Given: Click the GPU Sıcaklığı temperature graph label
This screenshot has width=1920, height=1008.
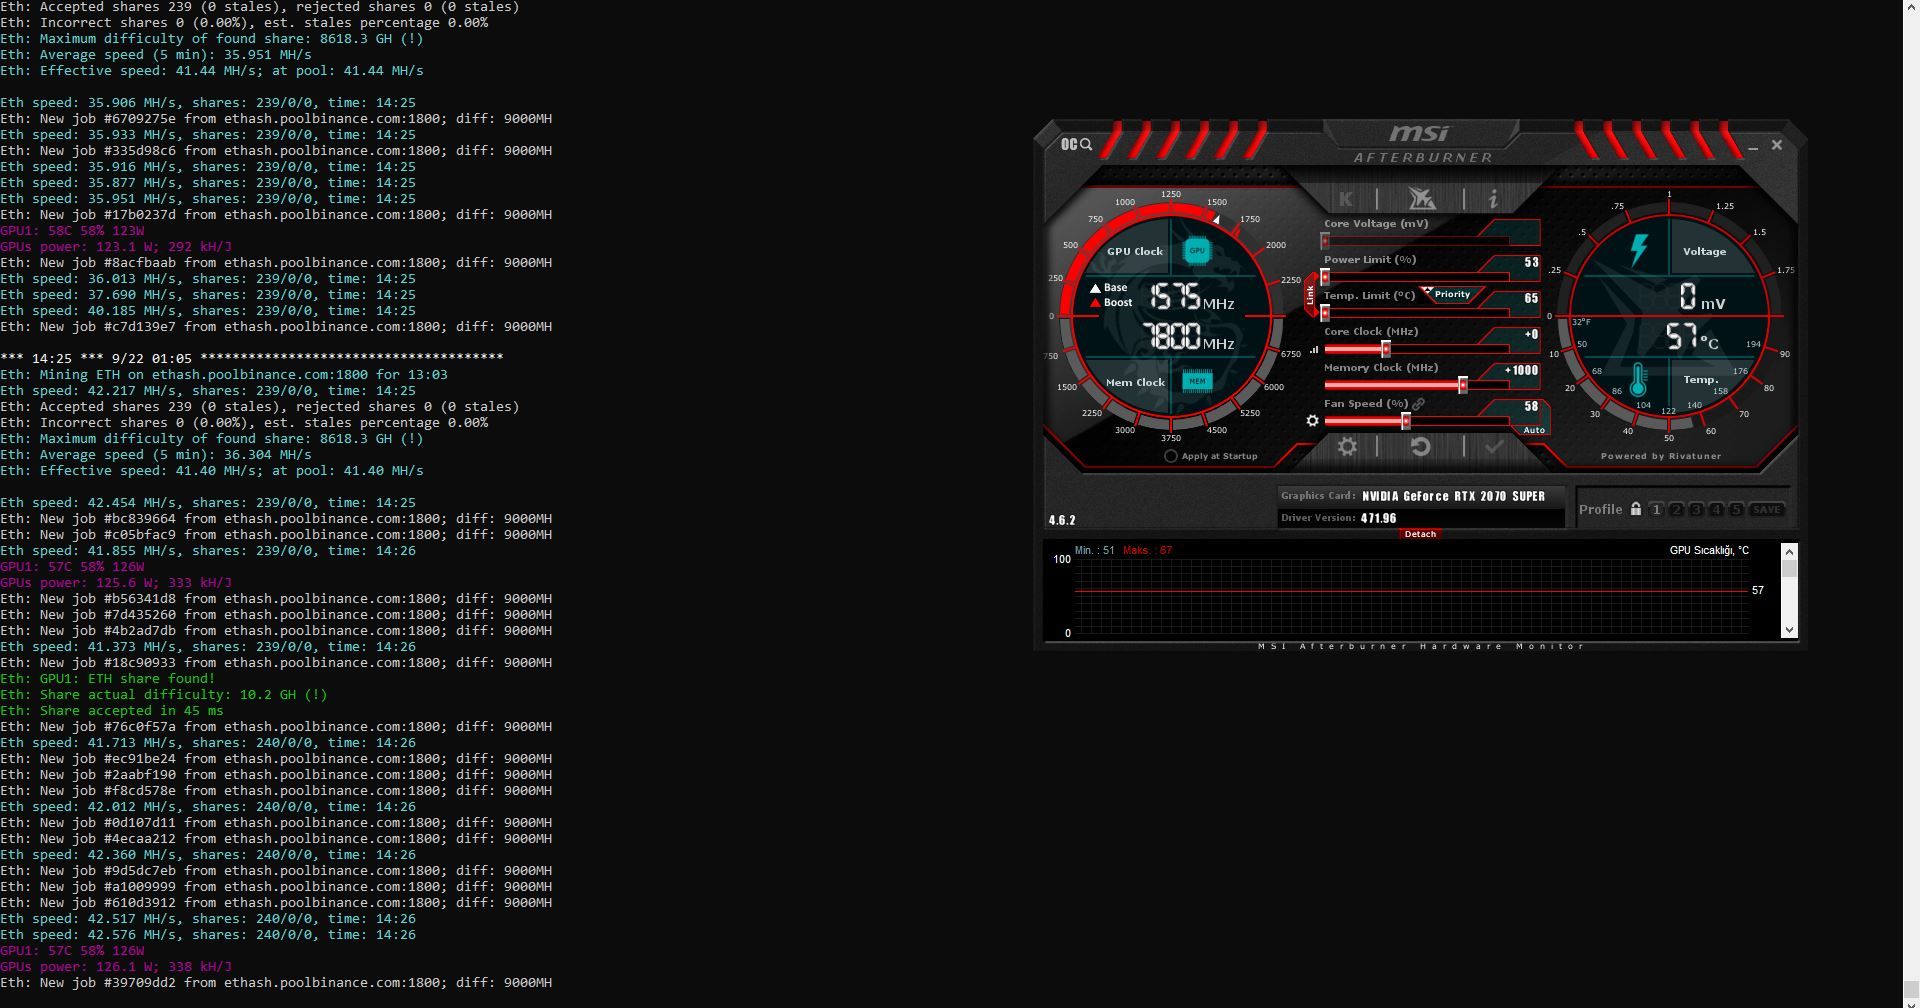Looking at the screenshot, I should tap(1709, 550).
